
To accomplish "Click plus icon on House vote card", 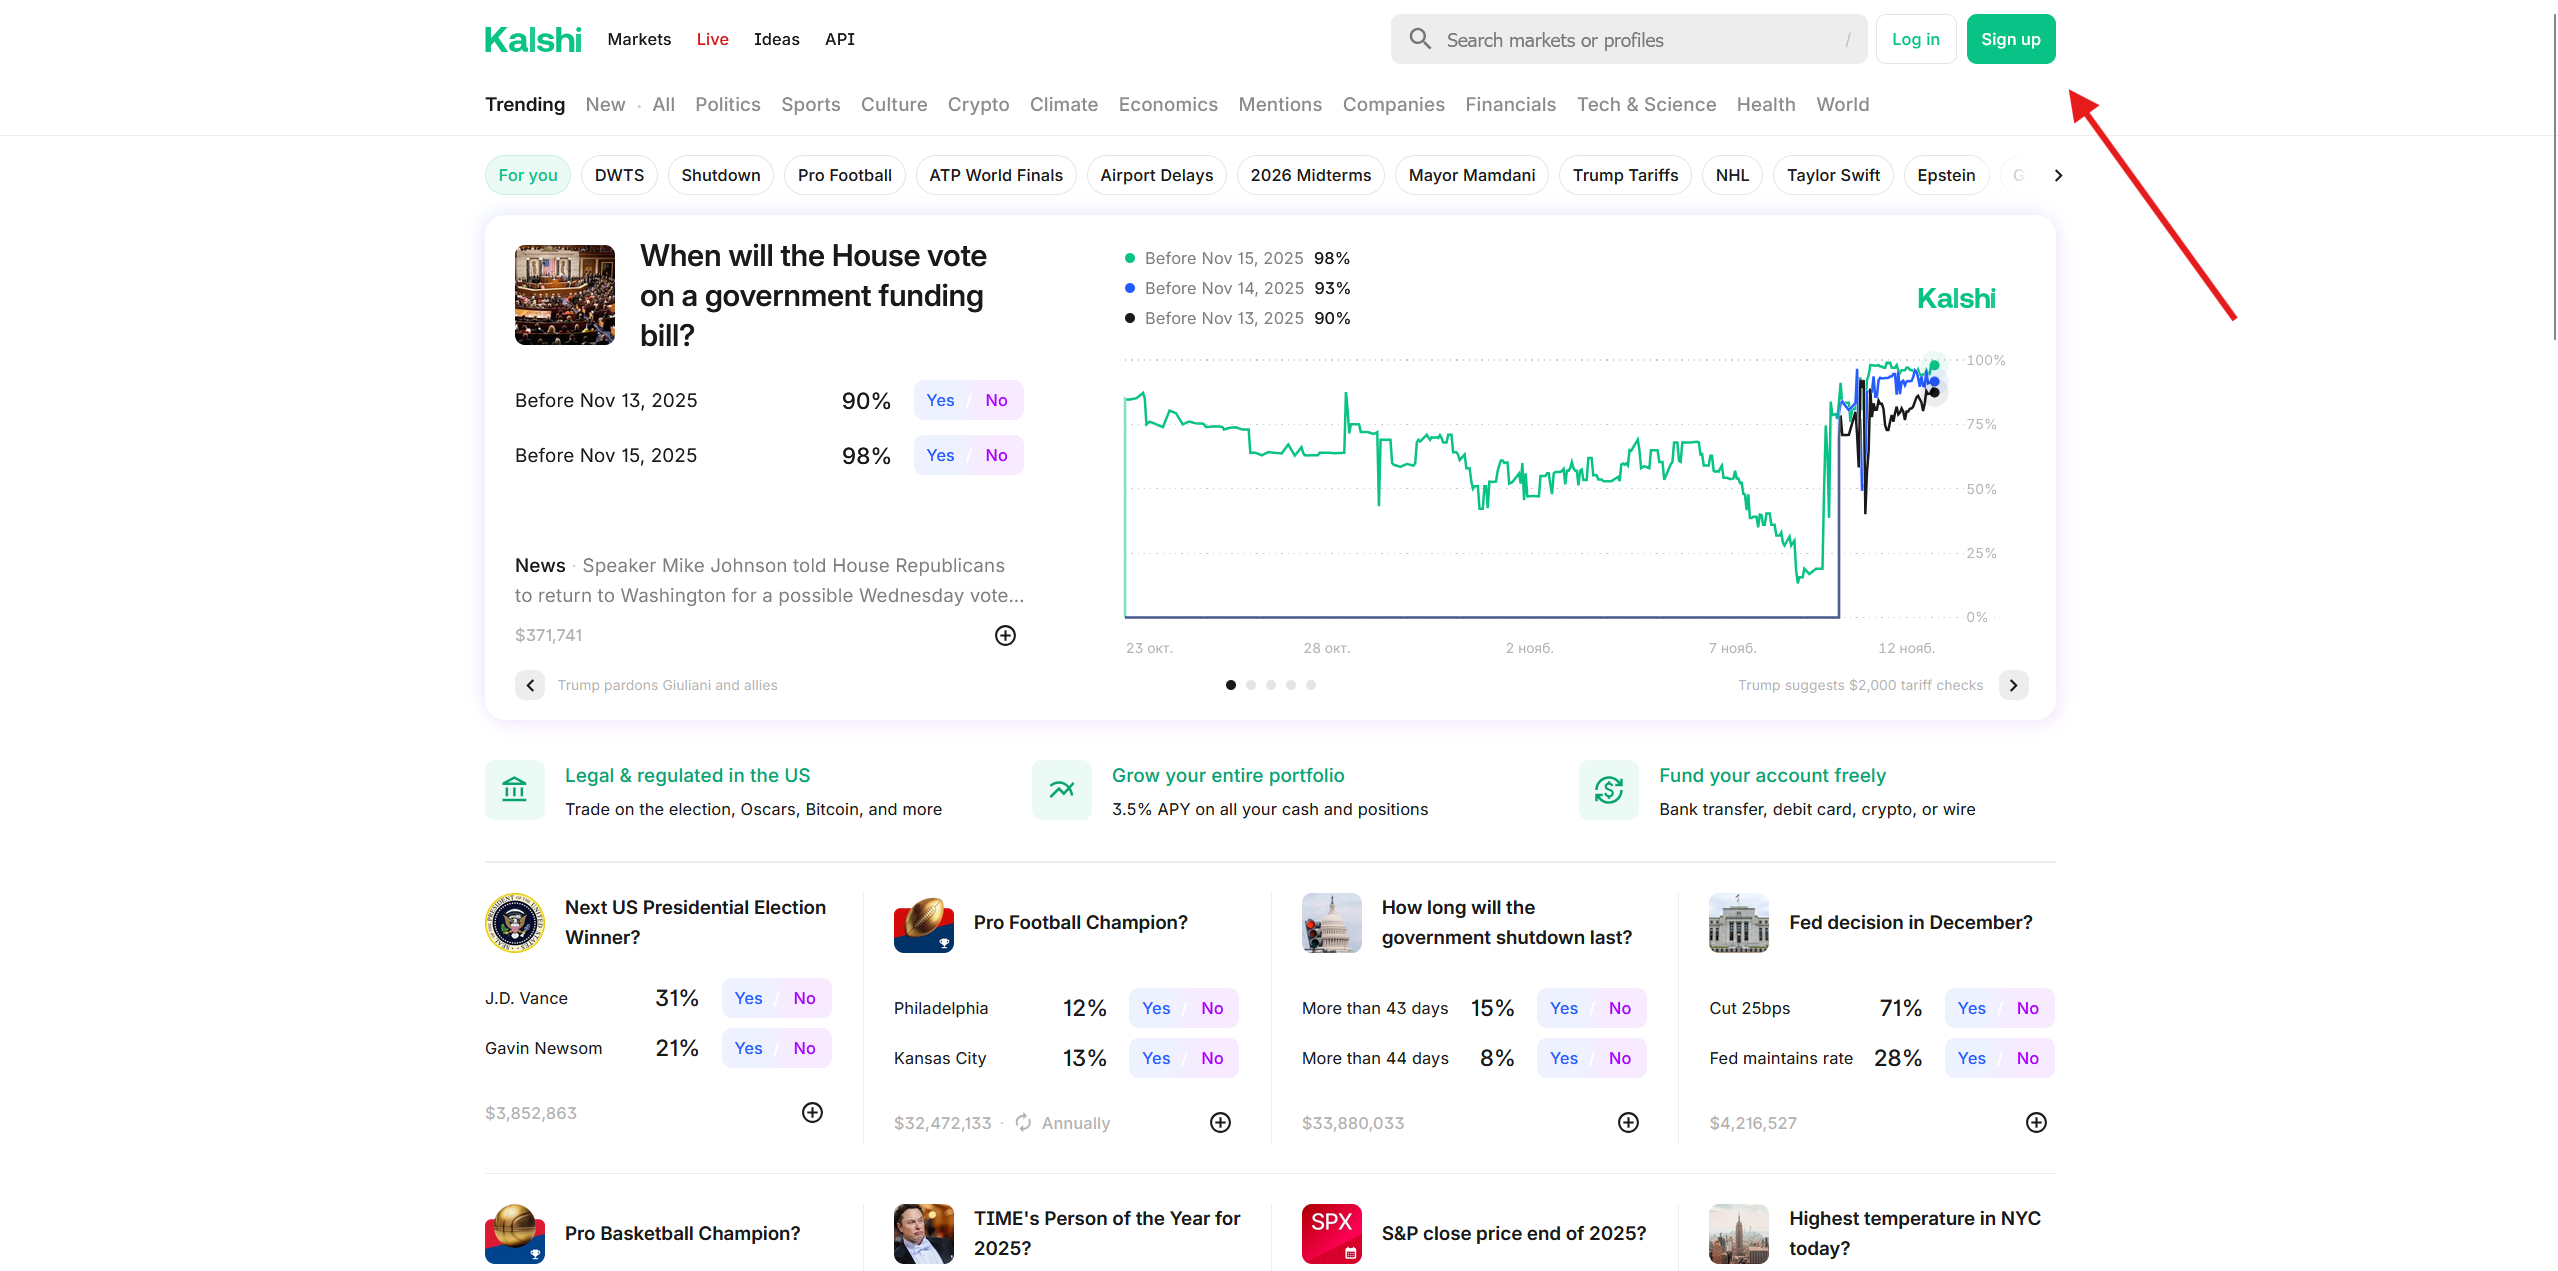I will [1005, 635].
